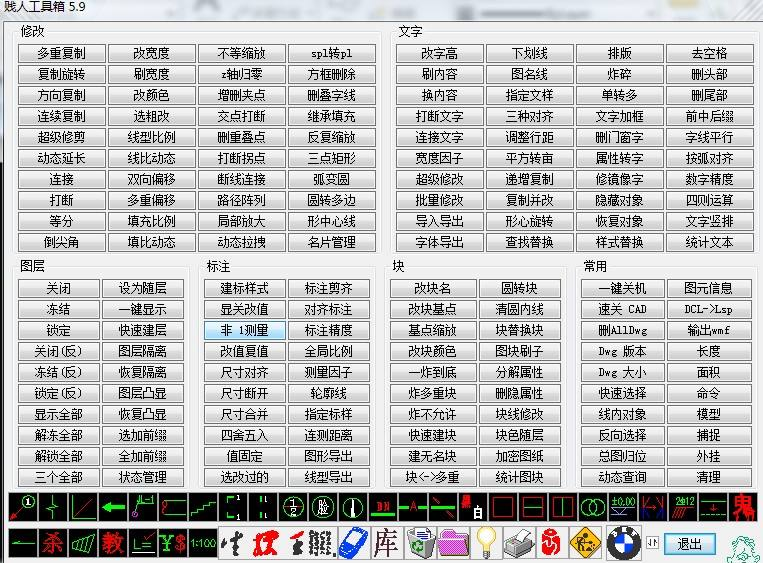Click the 输出wmf button
The height and width of the screenshot is (563, 764).
click(x=708, y=330)
